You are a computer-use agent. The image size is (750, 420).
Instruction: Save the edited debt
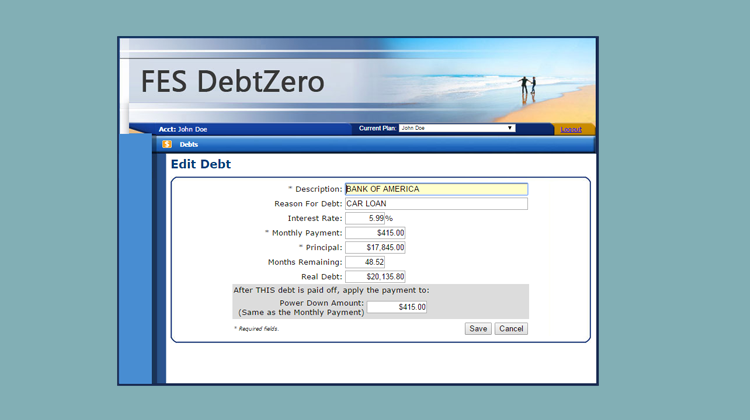click(478, 328)
